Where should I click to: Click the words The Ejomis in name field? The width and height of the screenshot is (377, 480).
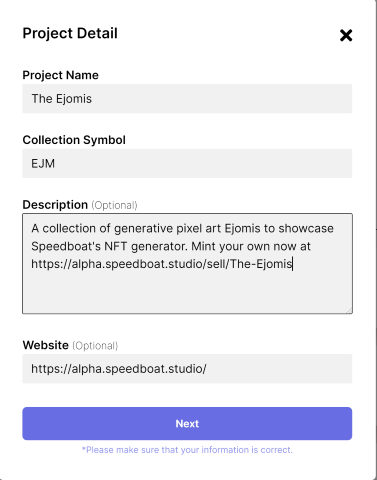(62, 99)
